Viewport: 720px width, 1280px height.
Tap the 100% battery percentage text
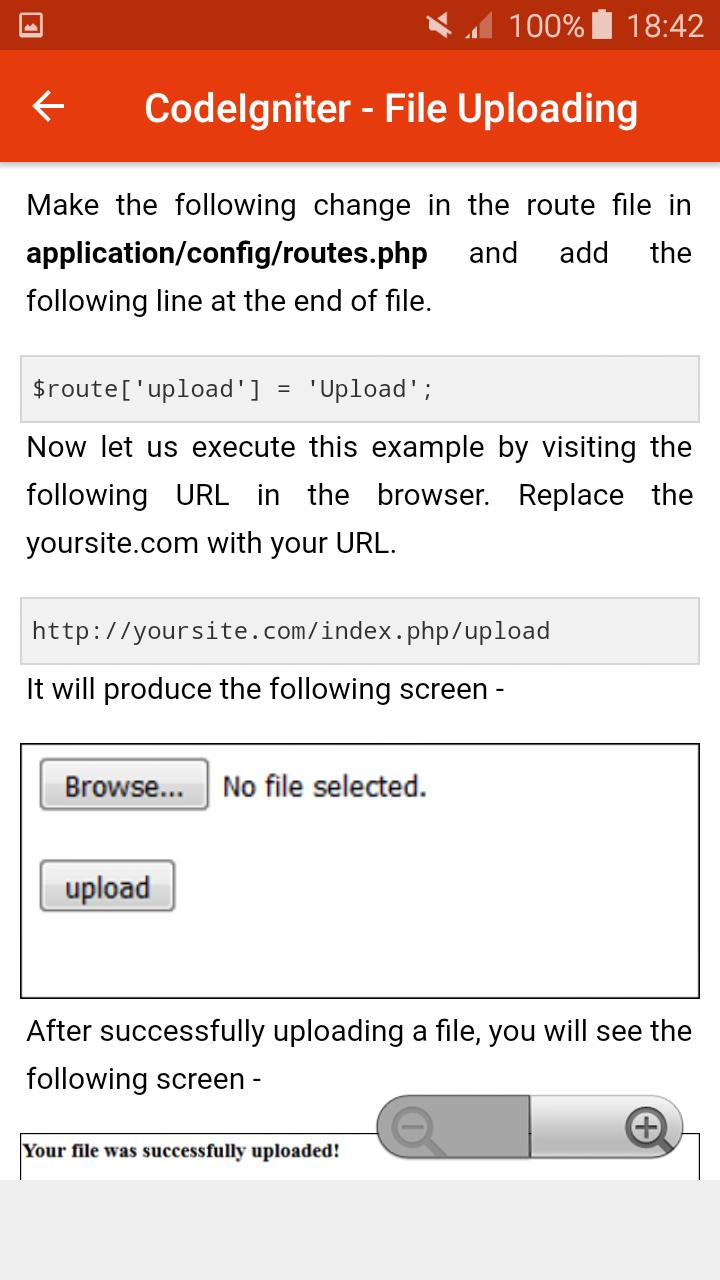(545, 25)
